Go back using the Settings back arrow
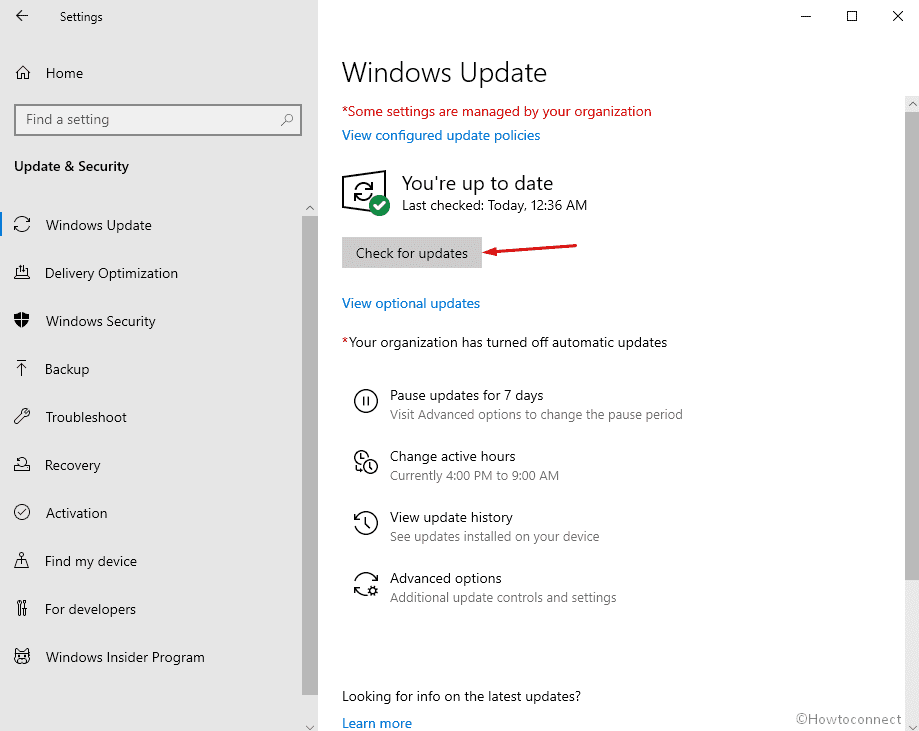This screenshot has width=919, height=731. [22, 16]
